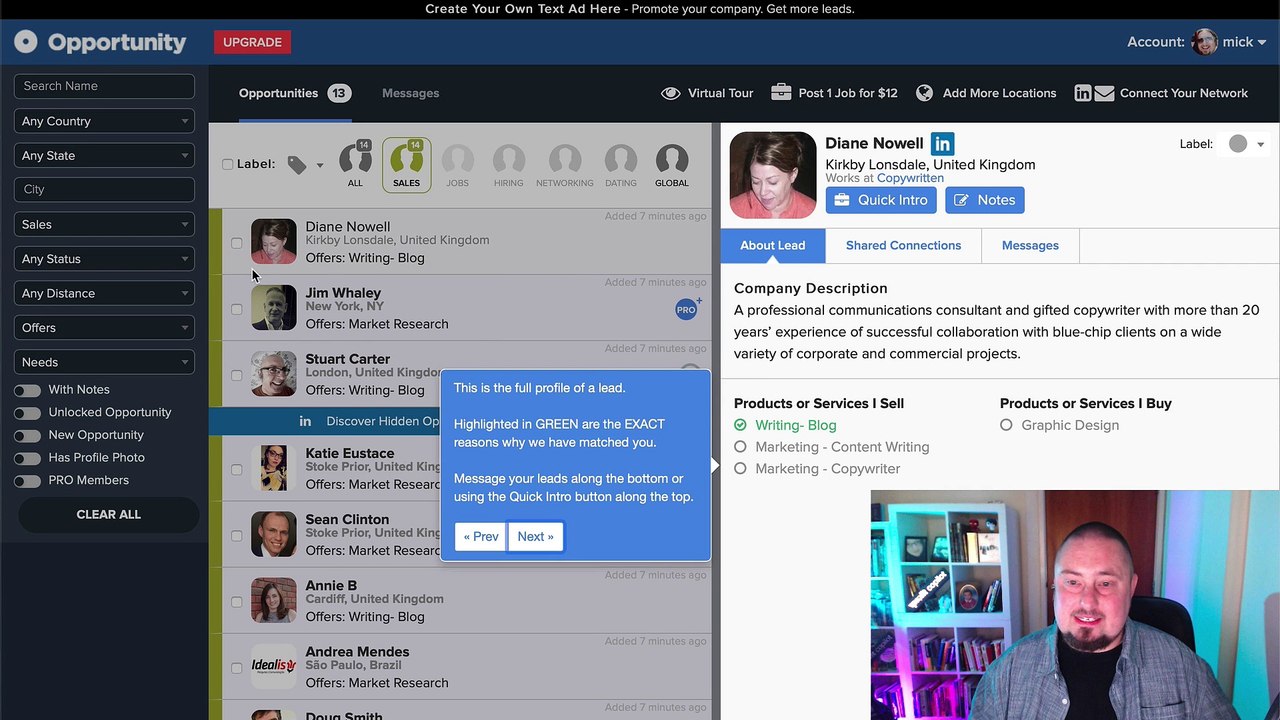This screenshot has height=720, width=1280.
Task: Select the NETWORKING category filter icon
Action: [x=564, y=165]
